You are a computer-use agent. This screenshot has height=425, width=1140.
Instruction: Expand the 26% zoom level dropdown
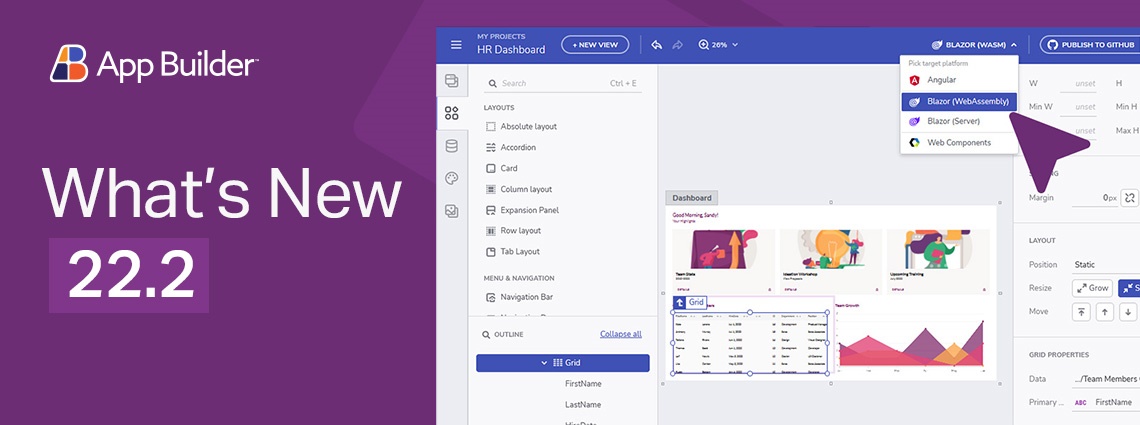(x=719, y=45)
